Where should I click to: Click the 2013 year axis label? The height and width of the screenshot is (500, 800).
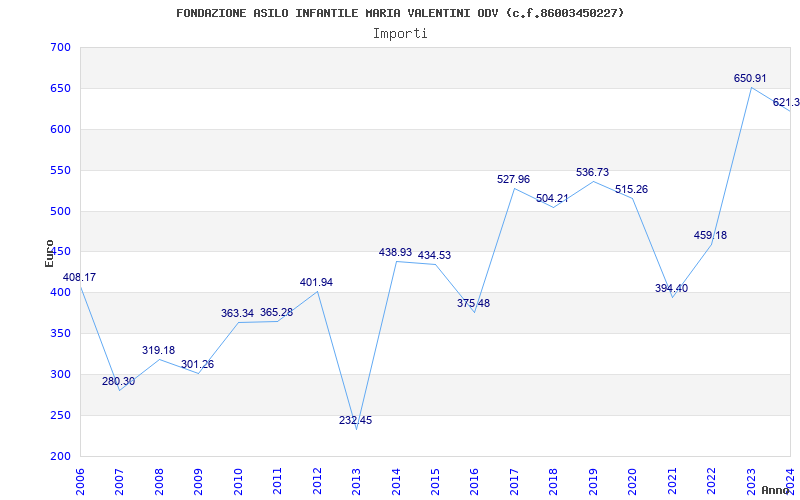tap(357, 481)
